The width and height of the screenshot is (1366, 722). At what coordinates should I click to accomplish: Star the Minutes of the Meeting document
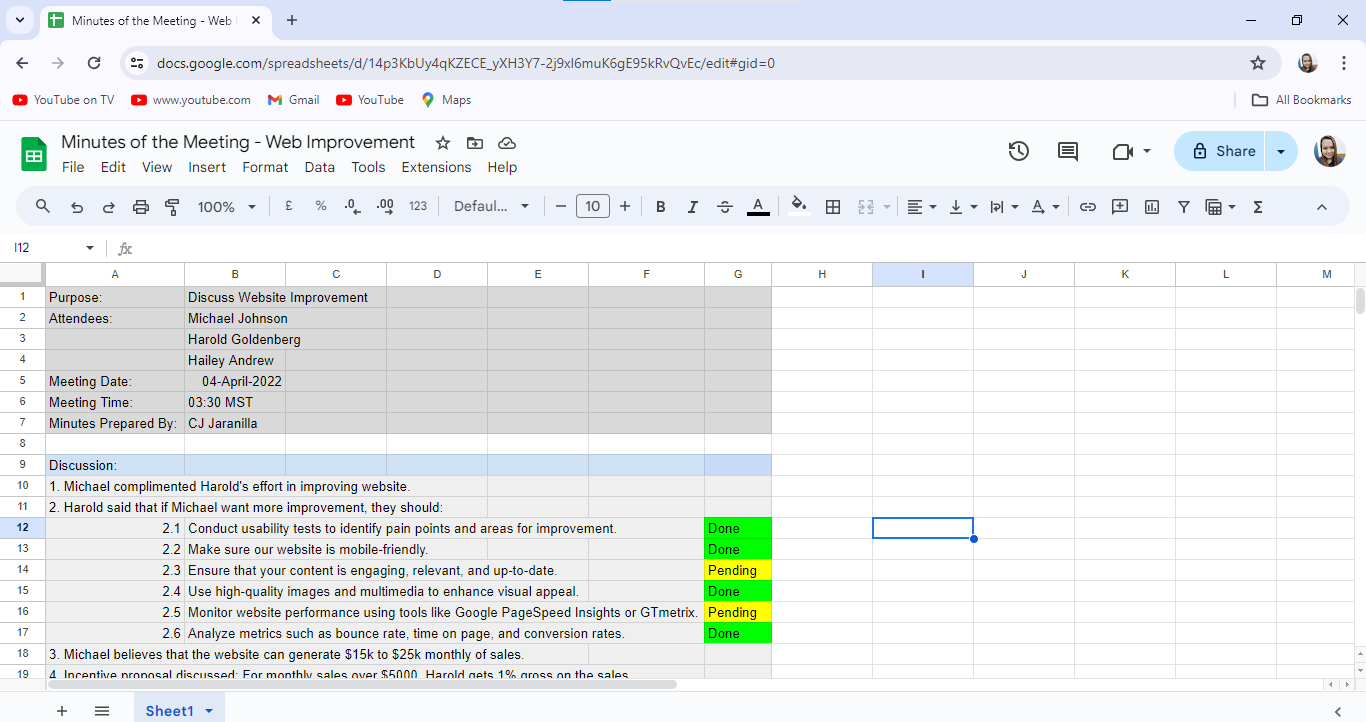pyautogui.click(x=443, y=143)
